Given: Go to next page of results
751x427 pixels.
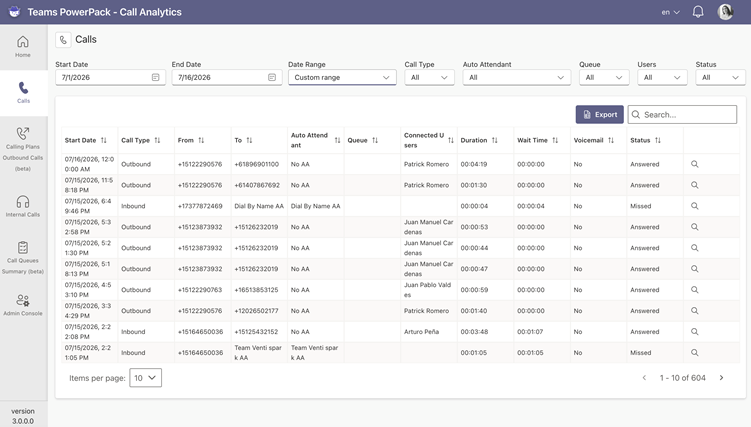Looking at the screenshot, I should [x=721, y=378].
